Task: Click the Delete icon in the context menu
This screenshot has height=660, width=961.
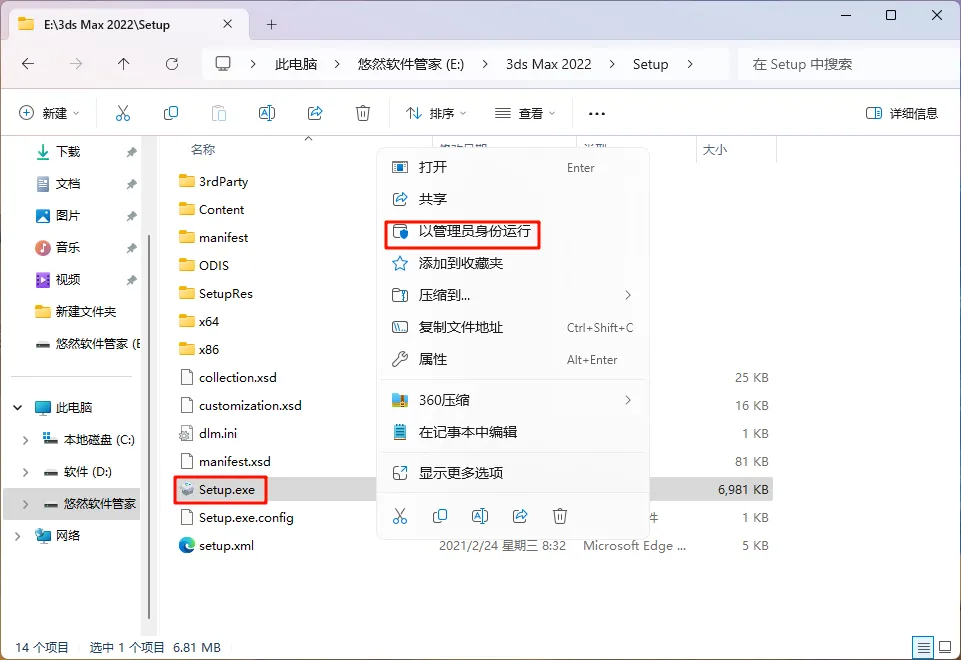Action: click(x=560, y=516)
